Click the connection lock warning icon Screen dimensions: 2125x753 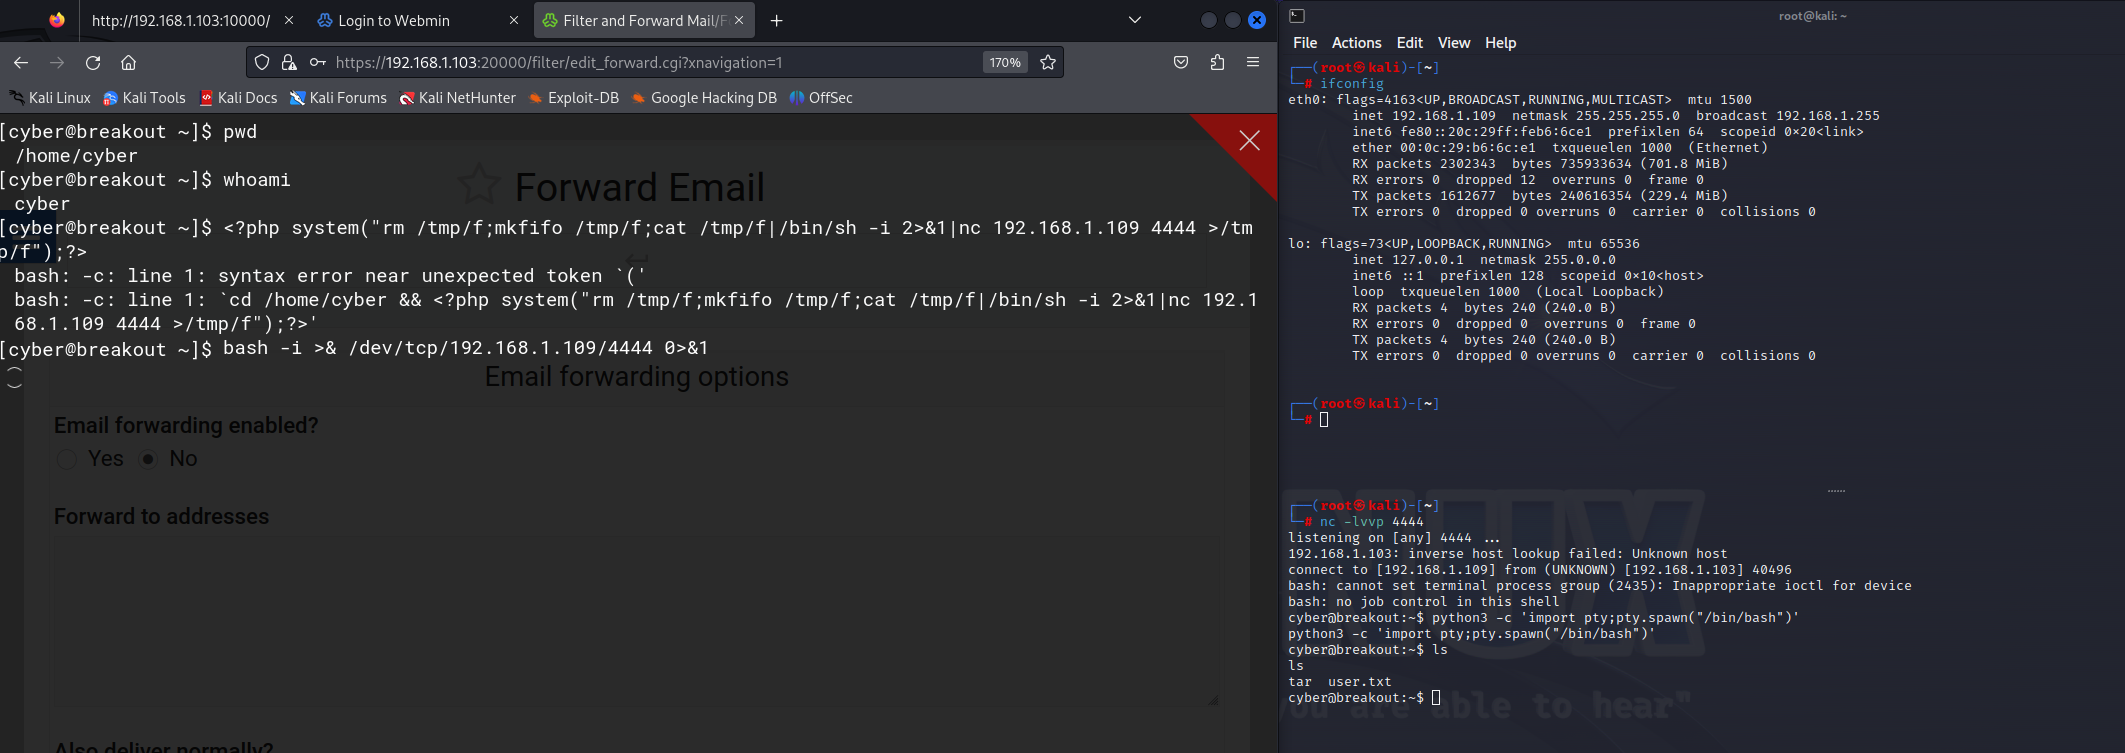289,62
